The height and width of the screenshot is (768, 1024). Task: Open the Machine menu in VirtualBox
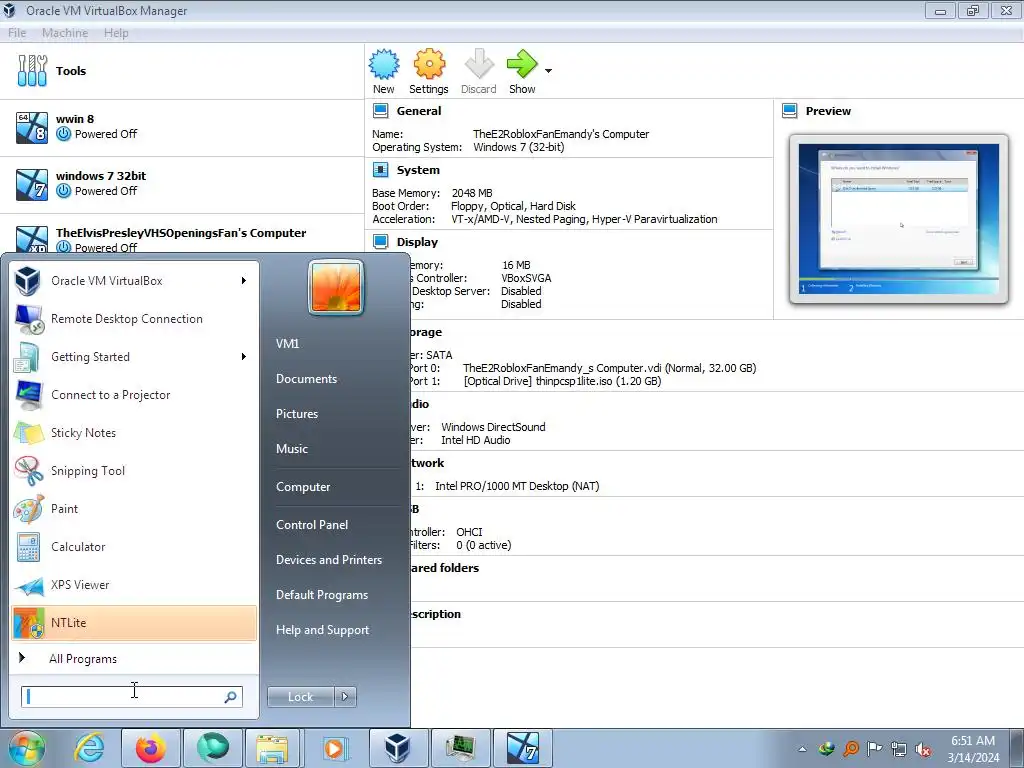coord(65,33)
